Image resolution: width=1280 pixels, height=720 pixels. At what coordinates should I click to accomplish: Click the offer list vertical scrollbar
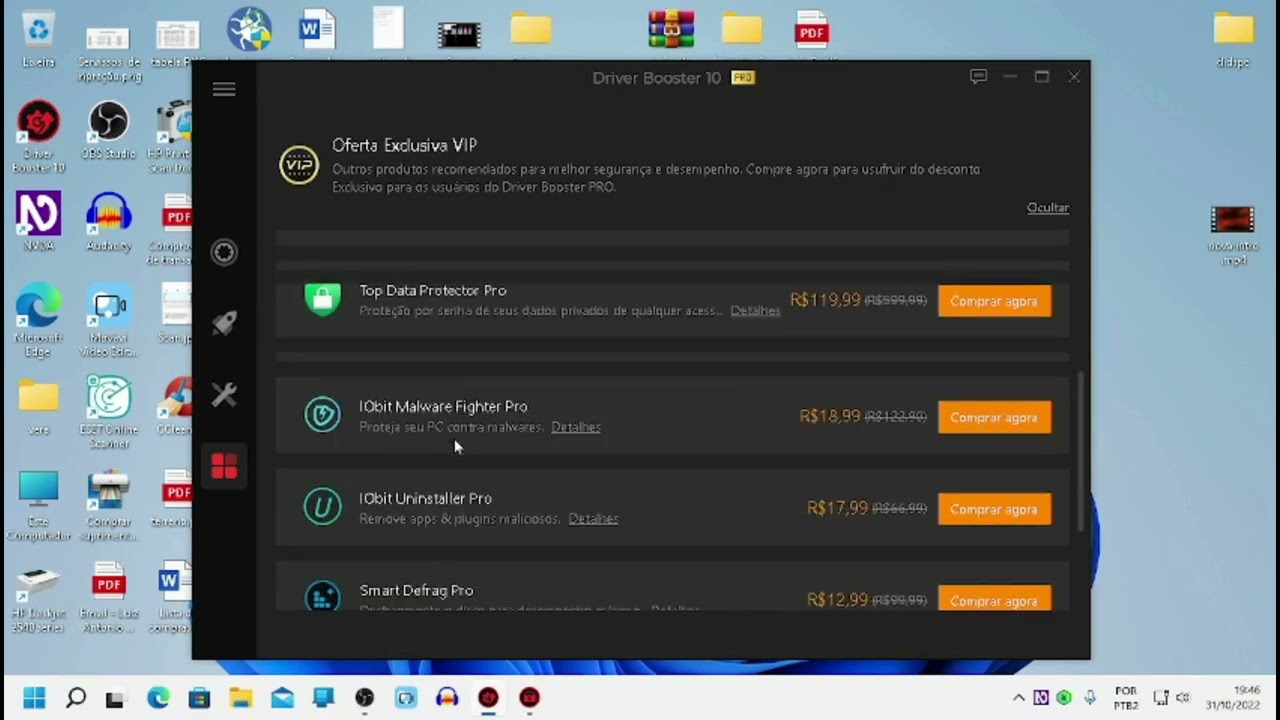(x=1080, y=452)
